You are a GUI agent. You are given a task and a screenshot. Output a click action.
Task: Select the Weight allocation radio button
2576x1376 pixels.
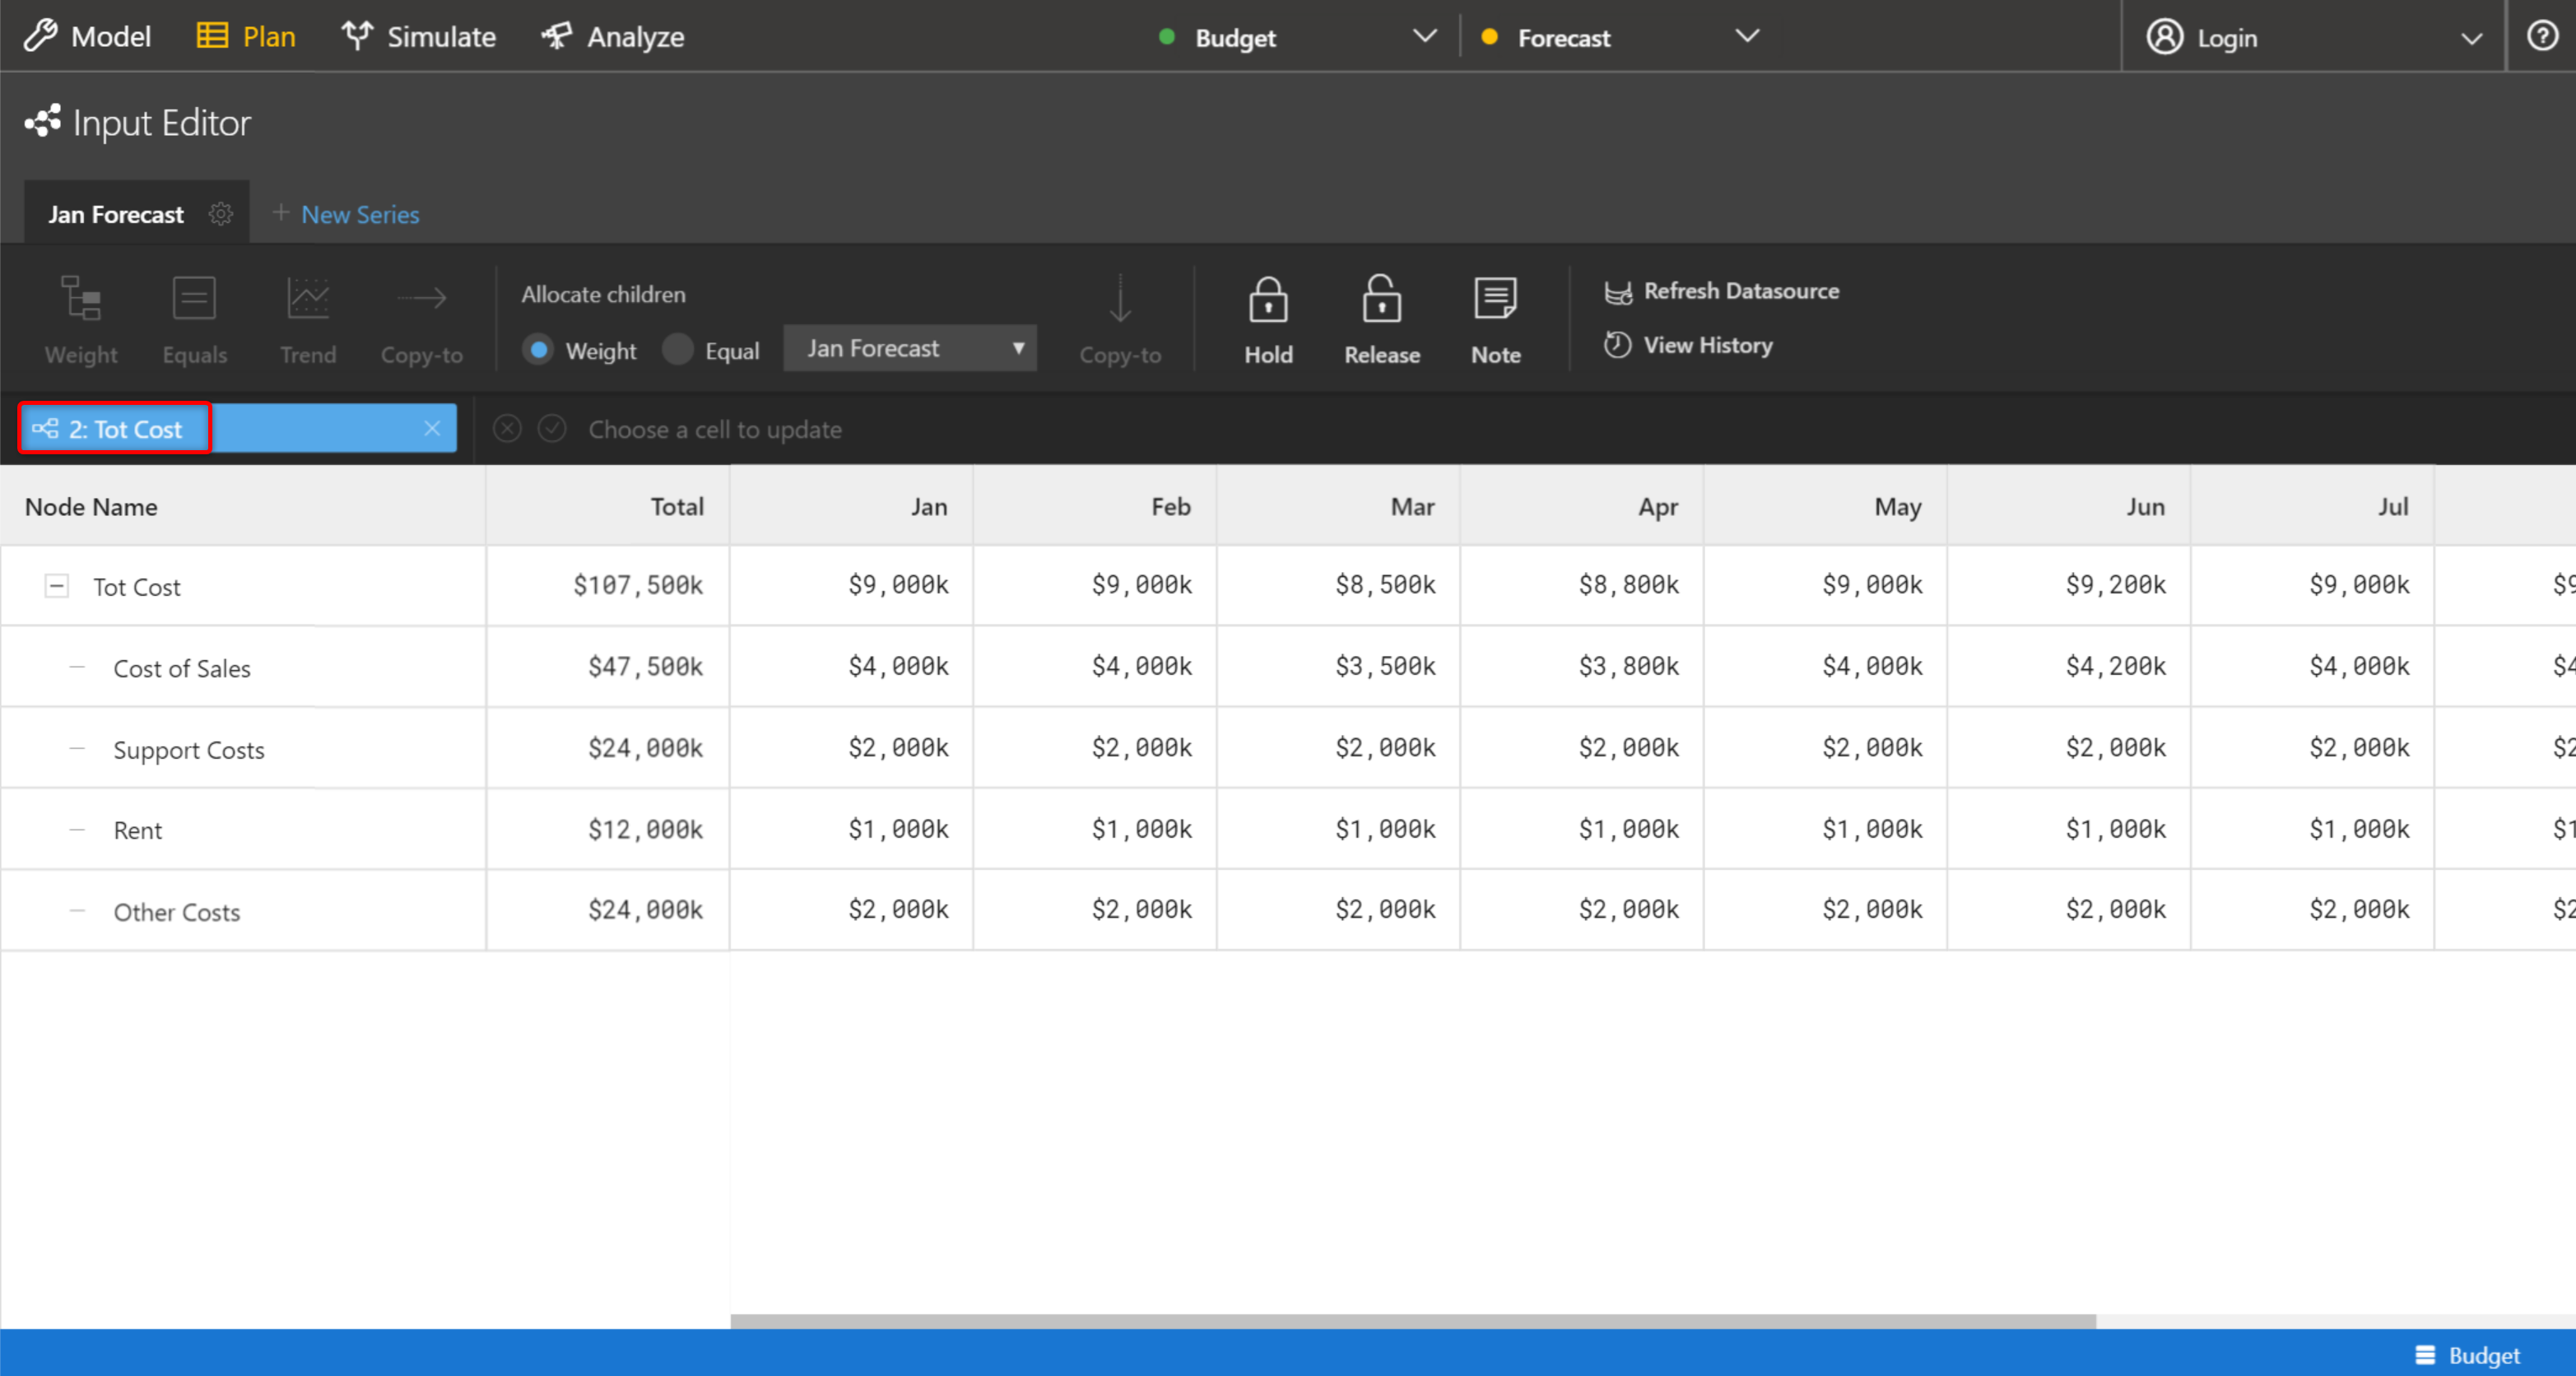pyautogui.click(x=538, y=350)
